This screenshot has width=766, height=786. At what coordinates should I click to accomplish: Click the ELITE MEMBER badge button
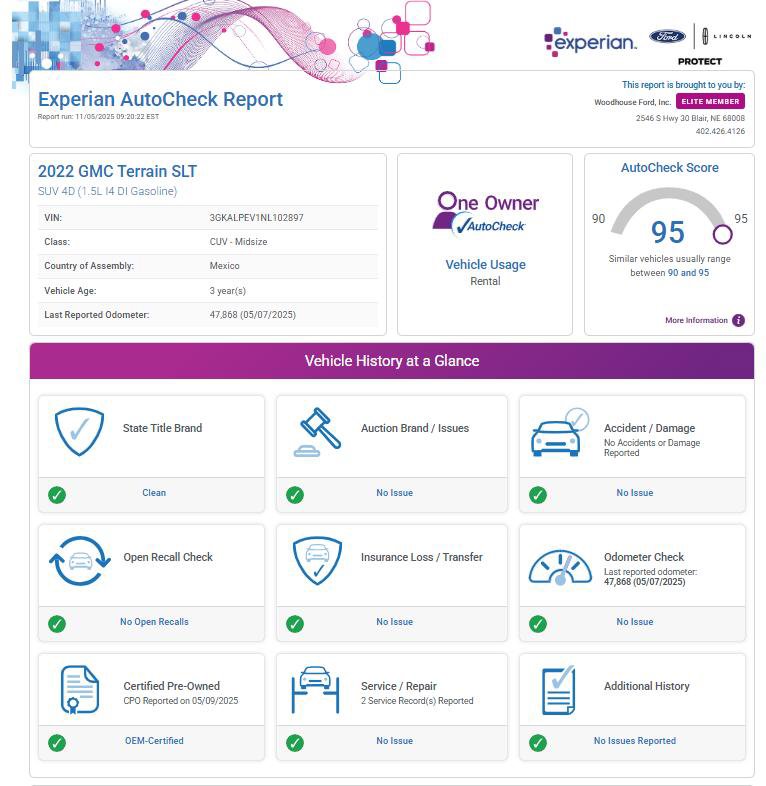pyautogui.click(x=710, y=101)
